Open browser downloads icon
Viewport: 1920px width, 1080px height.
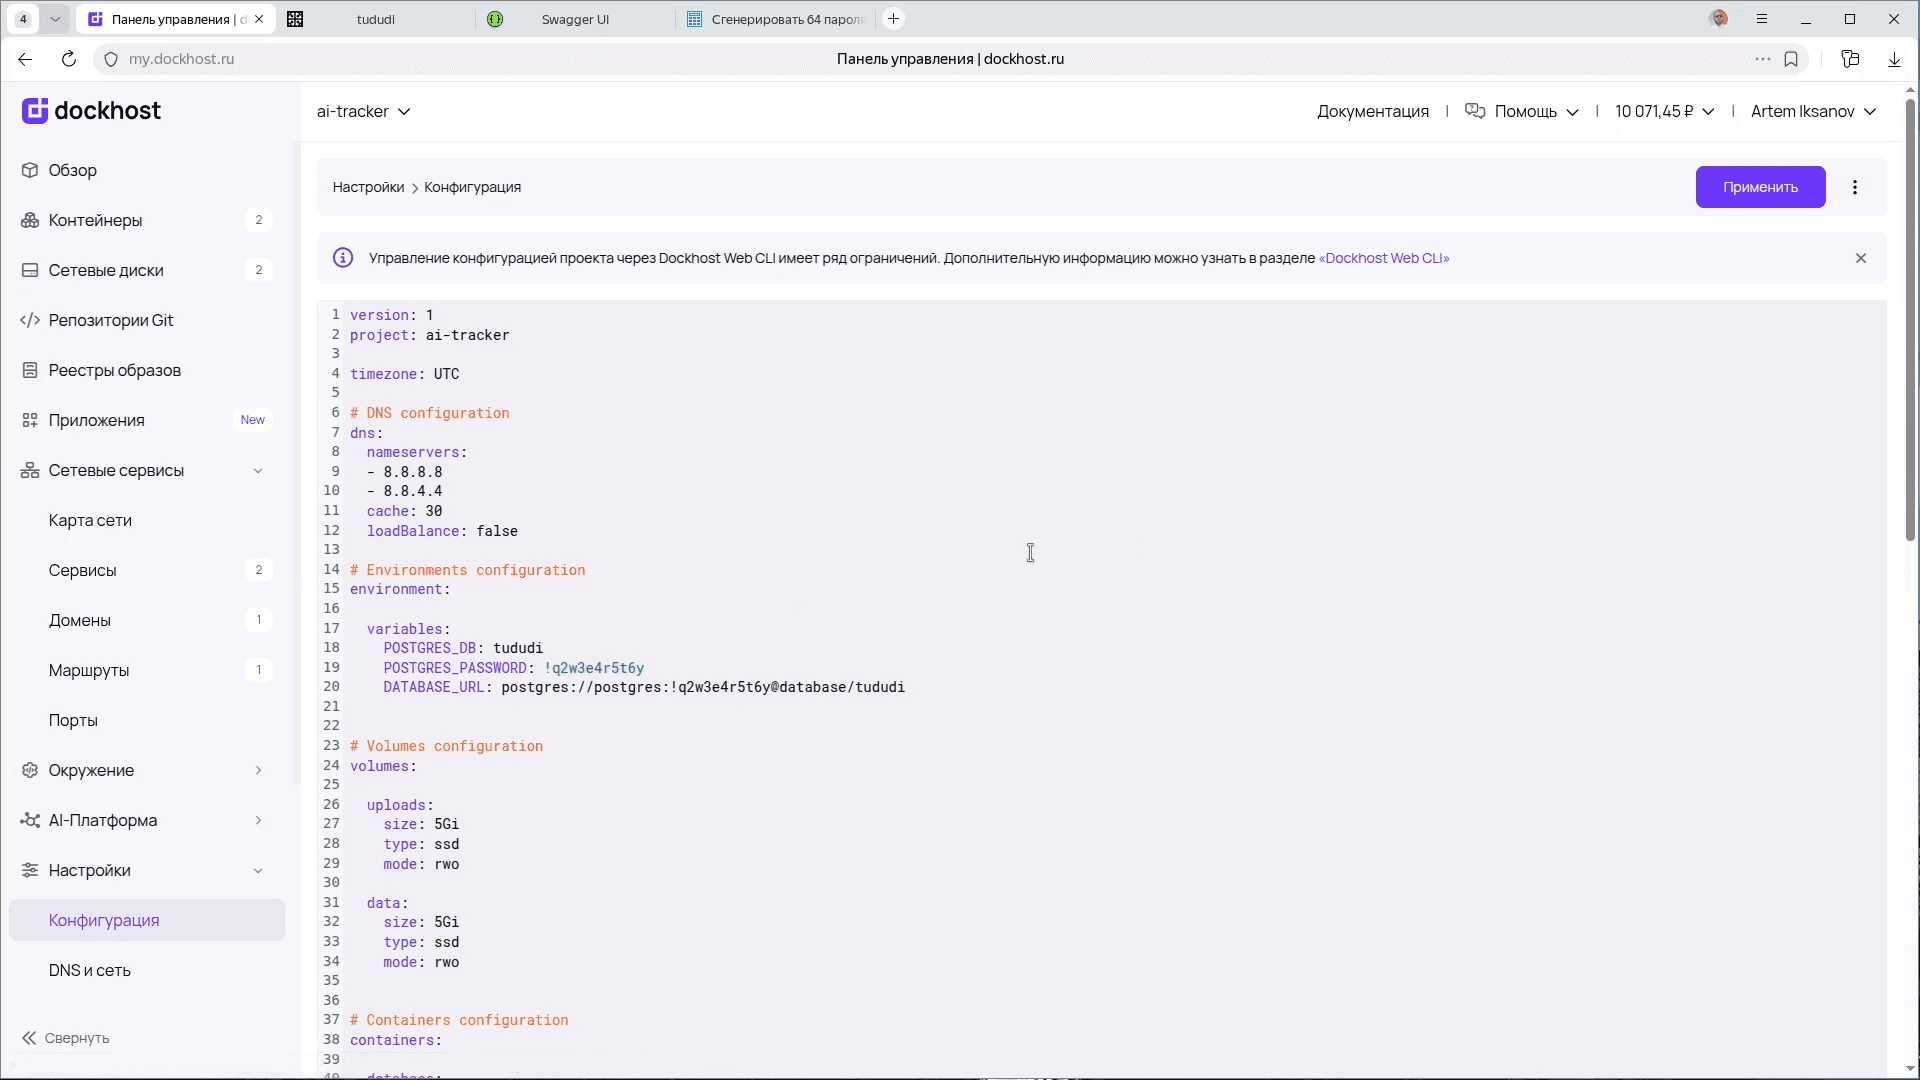point(1894,59)
